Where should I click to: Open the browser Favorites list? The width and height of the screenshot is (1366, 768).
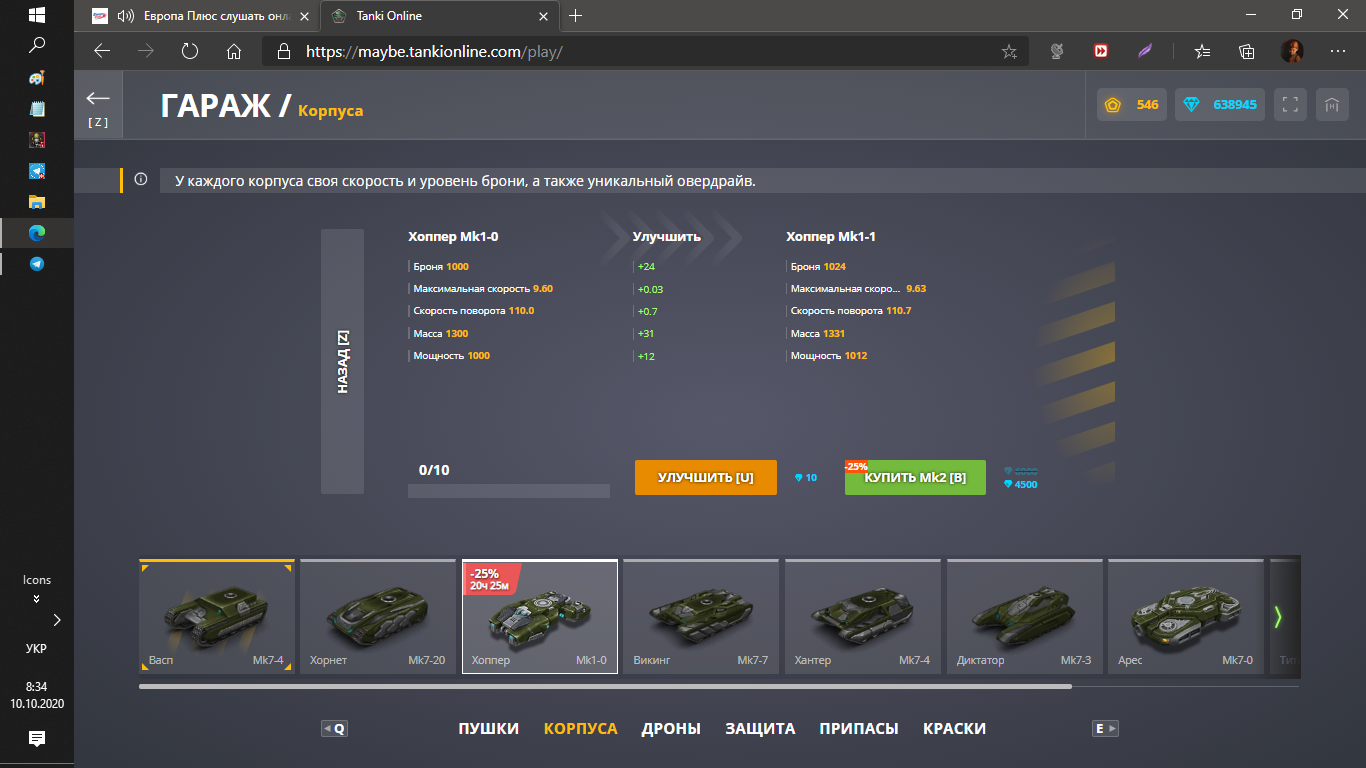1202,51
